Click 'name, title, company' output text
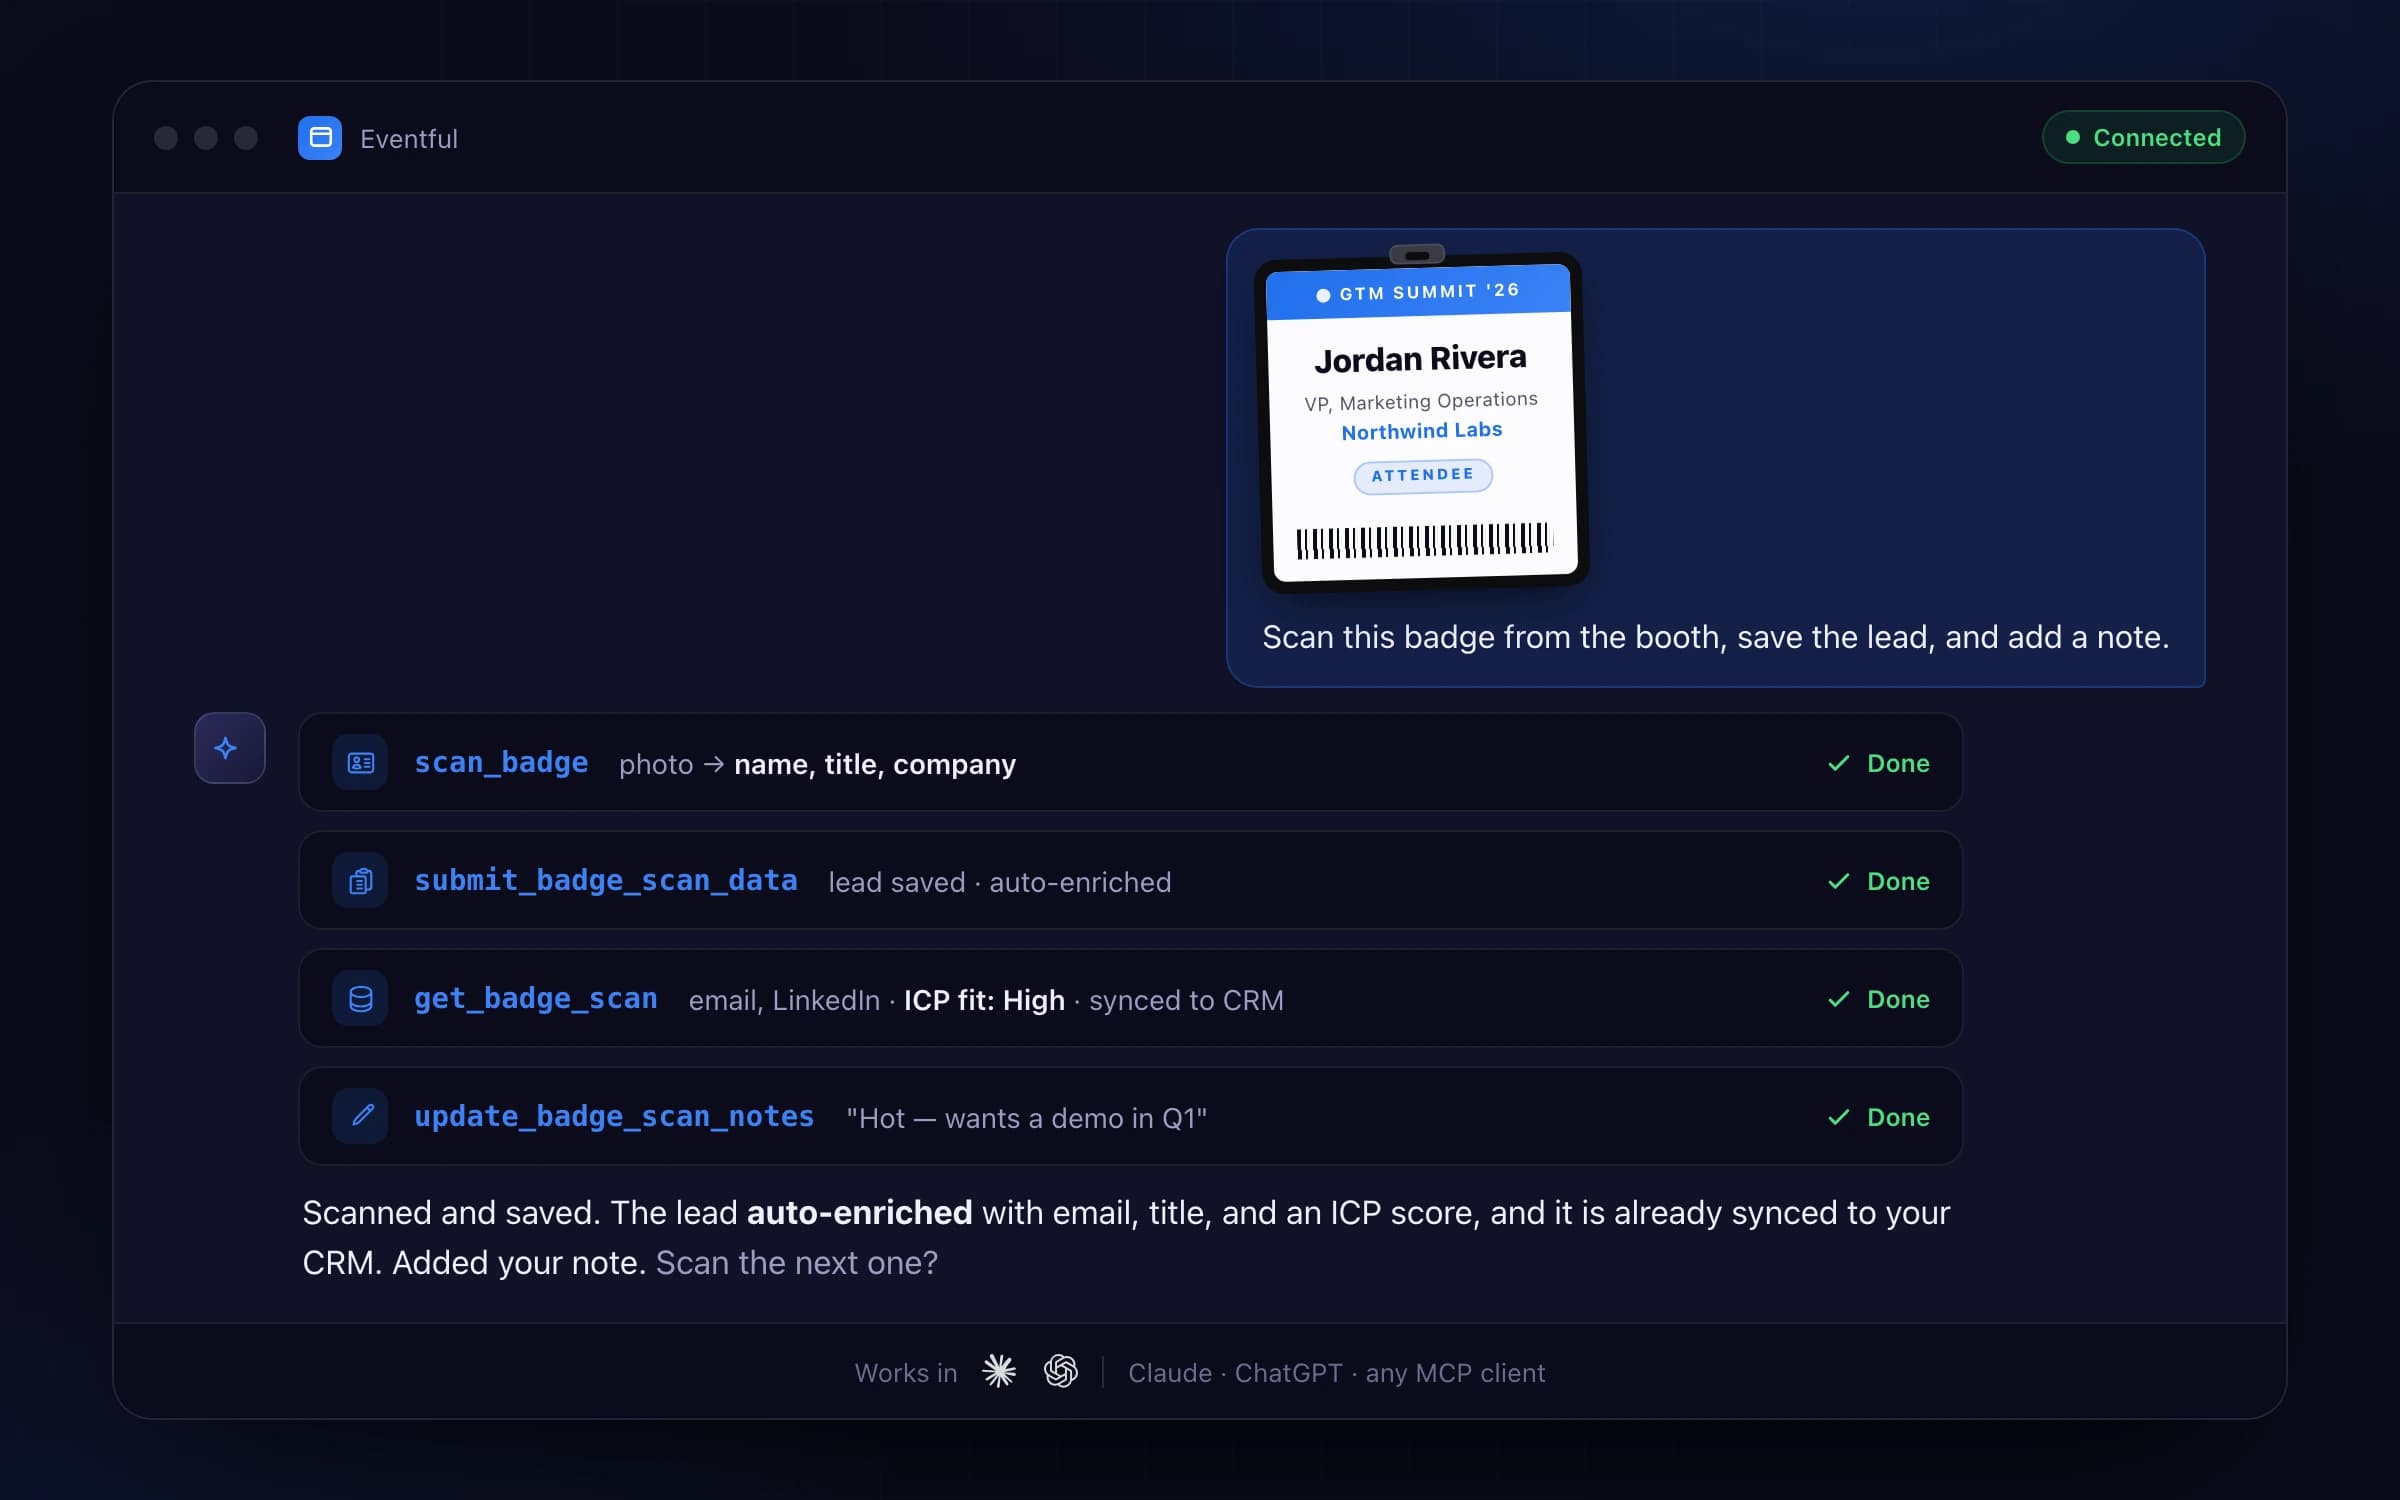Image resolution: width=2400 pixels, height=1500 pixels. [x=875, y=765]
